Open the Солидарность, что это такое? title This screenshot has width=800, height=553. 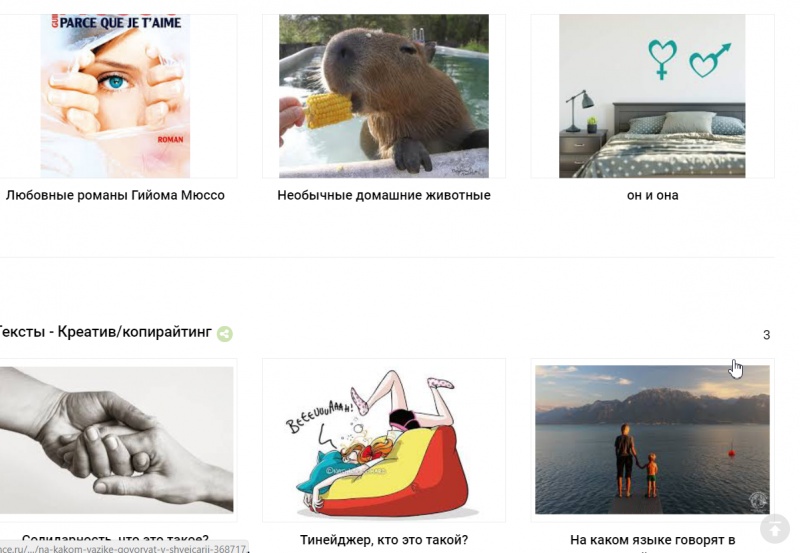(x=115, y=539)
